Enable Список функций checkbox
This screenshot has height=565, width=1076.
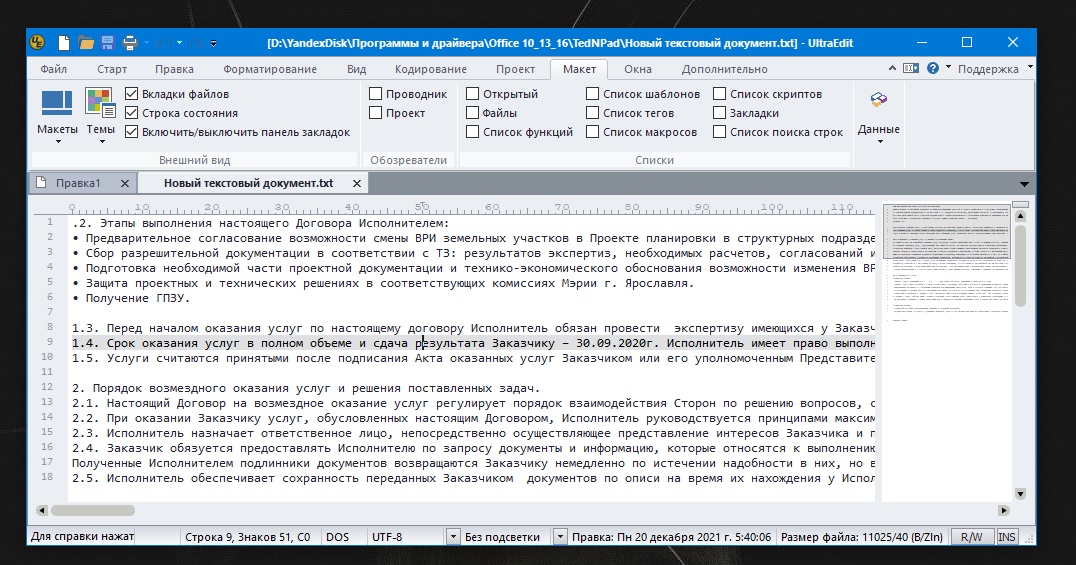coord(472,132)
